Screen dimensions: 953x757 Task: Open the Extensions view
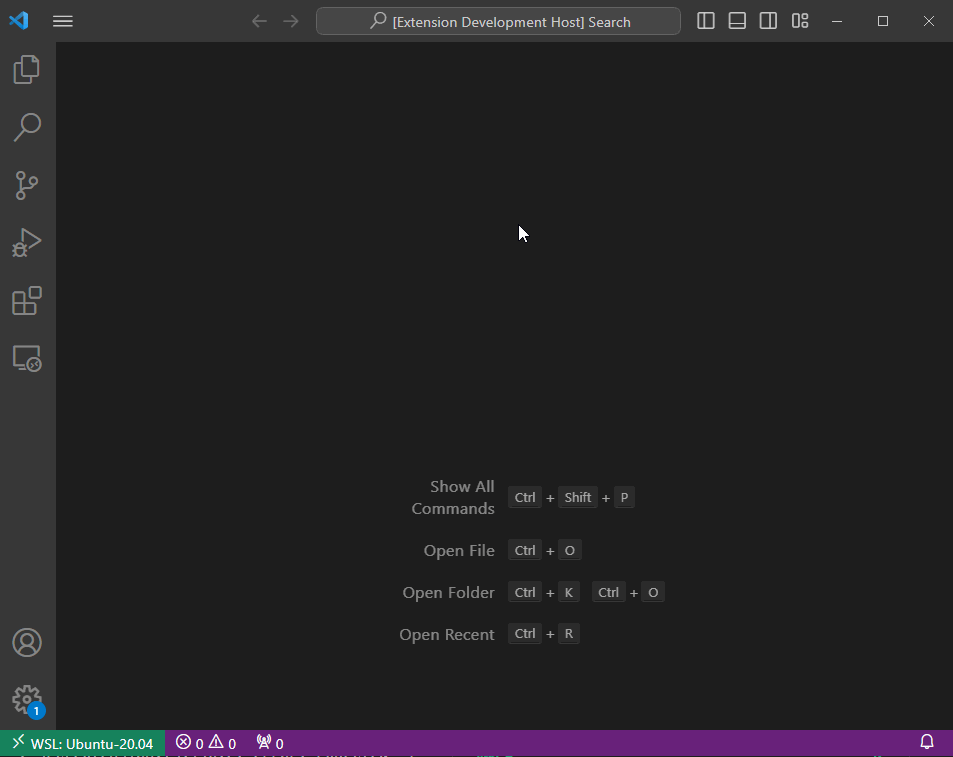pos(27,301)
